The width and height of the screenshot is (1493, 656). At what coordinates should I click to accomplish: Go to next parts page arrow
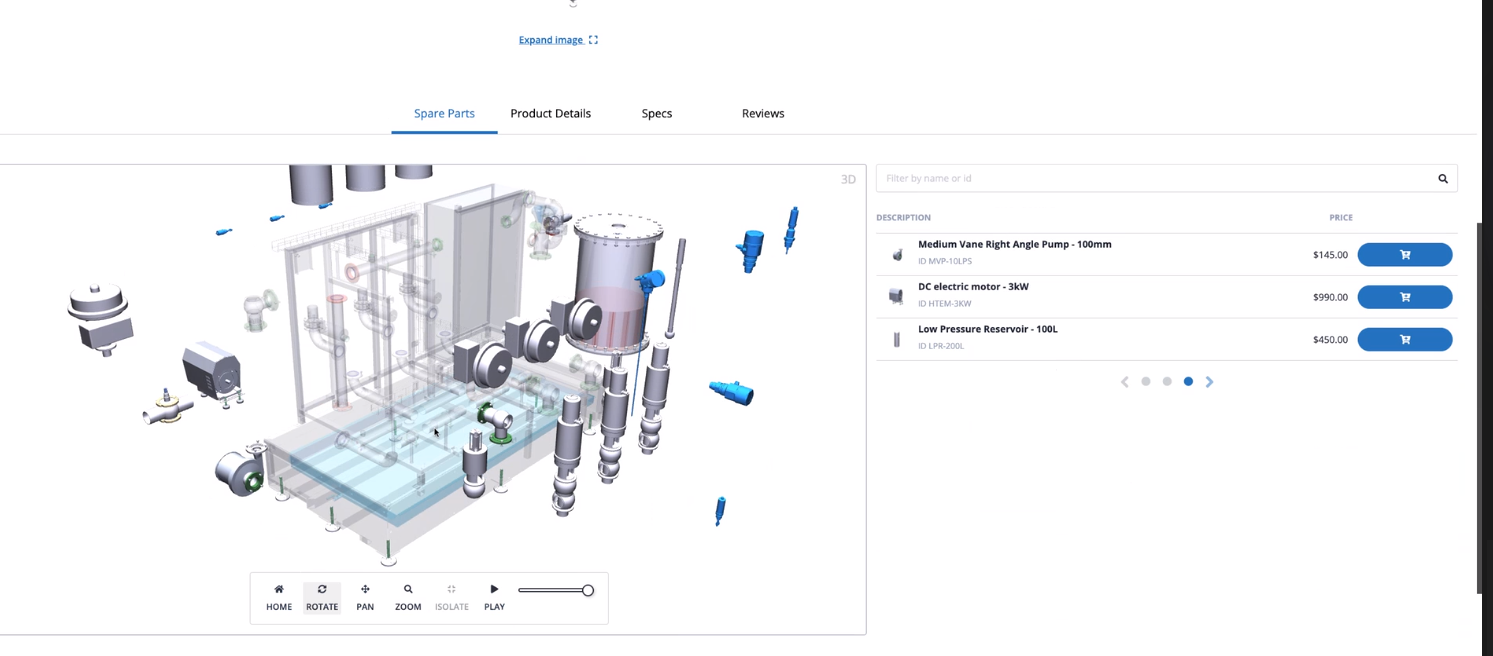tap(1209, 382)
